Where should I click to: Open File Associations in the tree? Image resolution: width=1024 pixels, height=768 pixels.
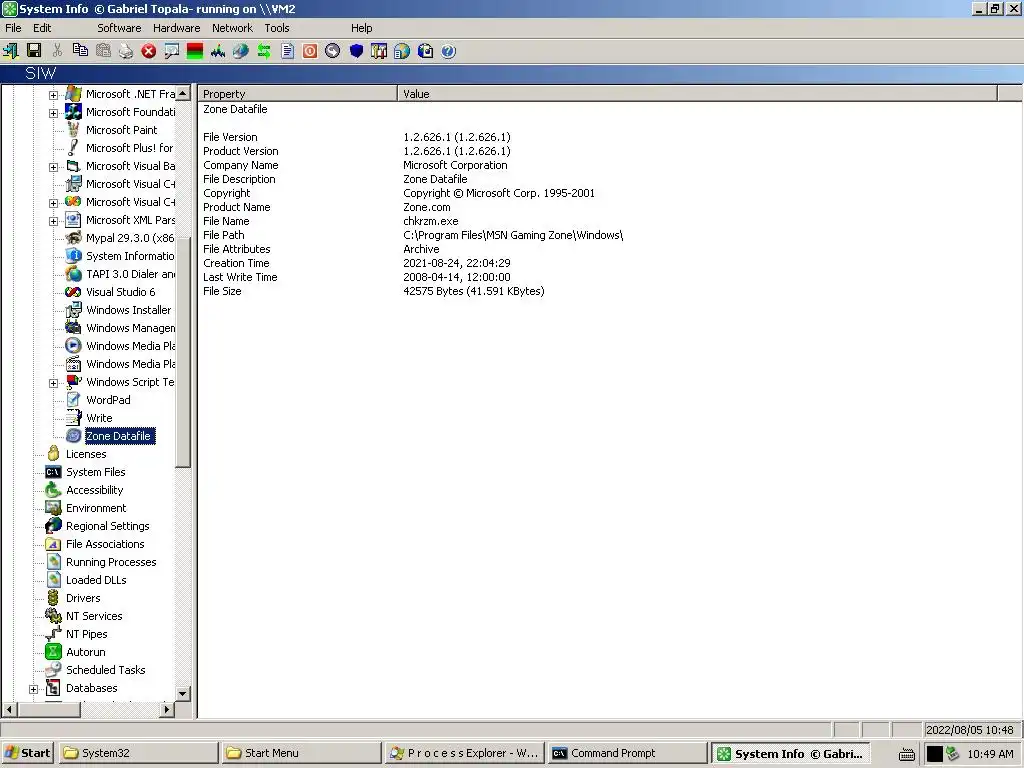(104, 543)
